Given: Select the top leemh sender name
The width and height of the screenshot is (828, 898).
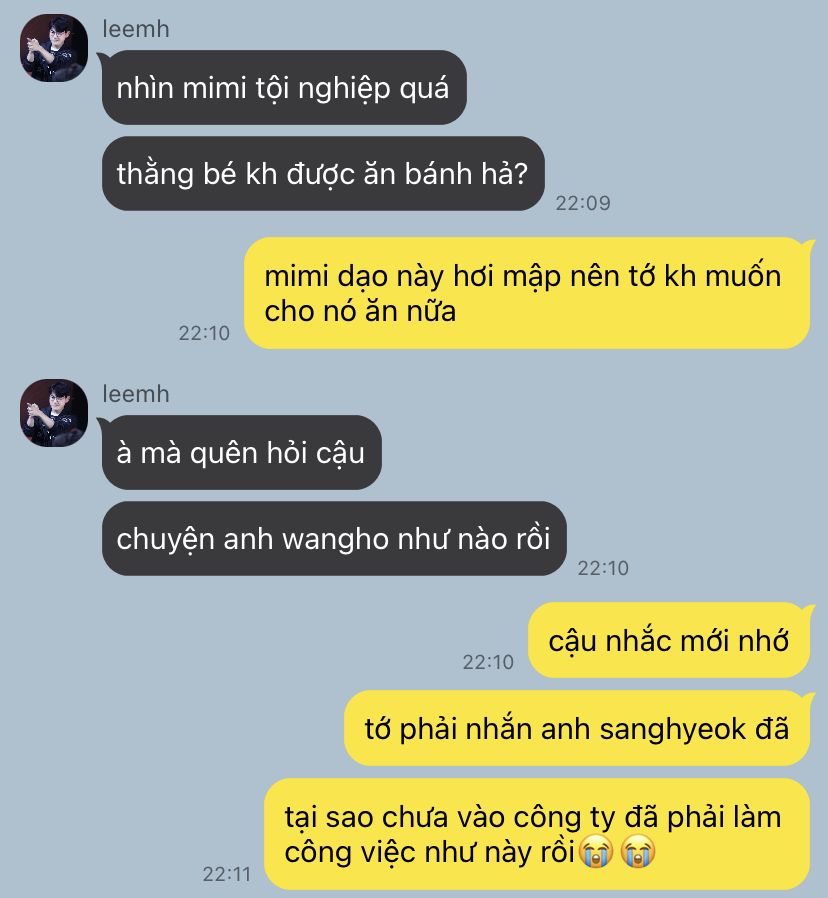Looking at the screenshot, I should (x=136, y=29).
